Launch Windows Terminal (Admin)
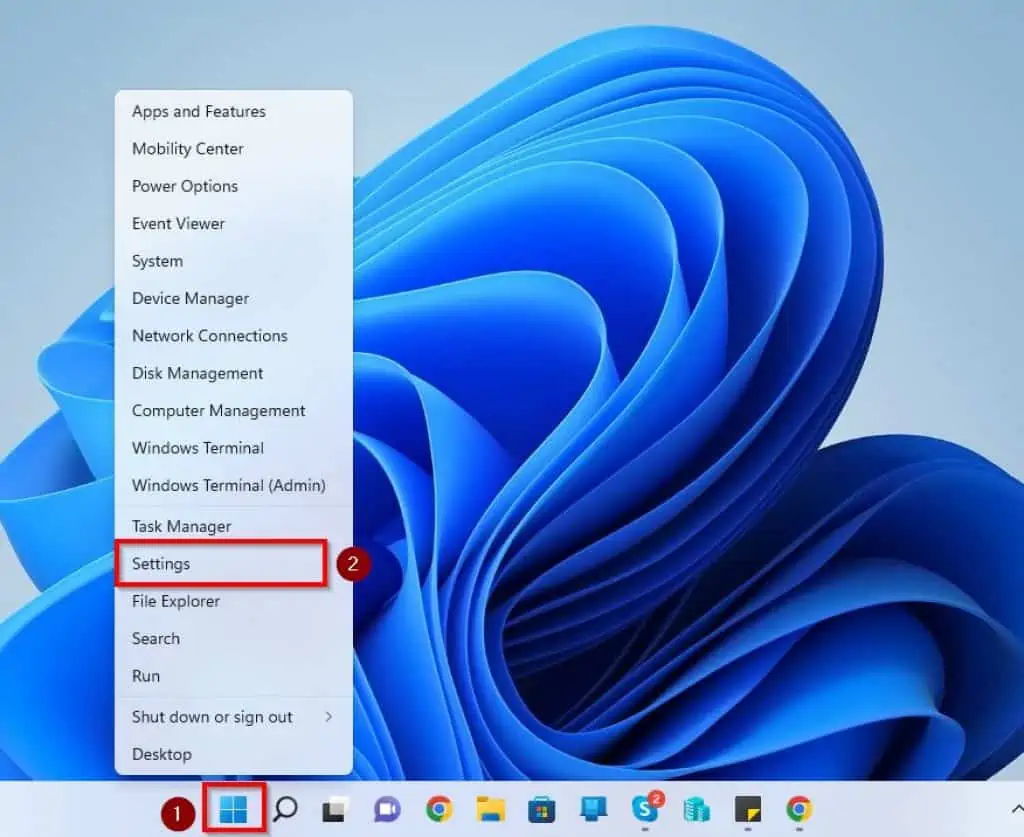 click(228, 485)
